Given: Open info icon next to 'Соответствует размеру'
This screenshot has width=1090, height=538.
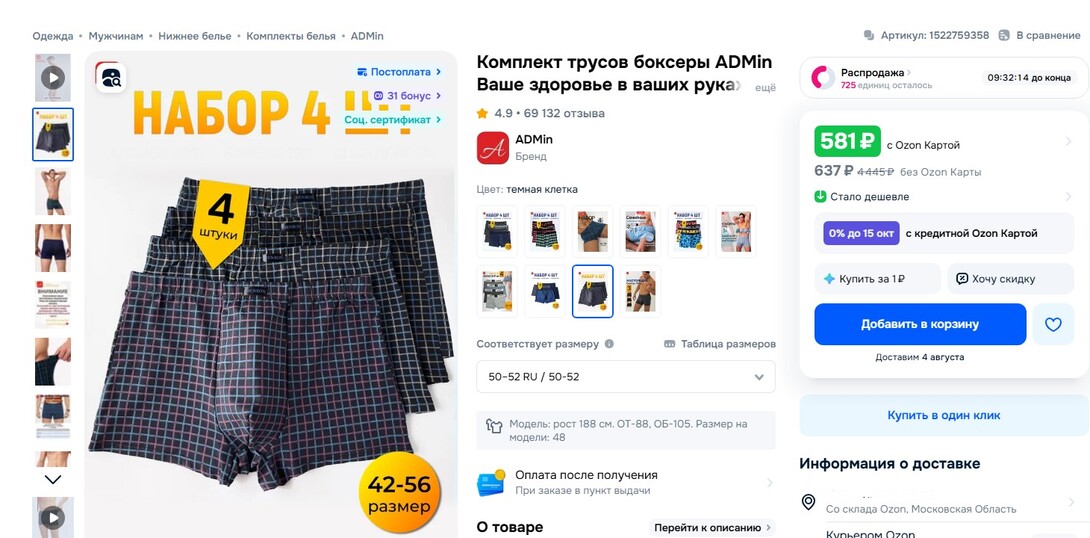Looking at the screenshot, I should 609,343.
